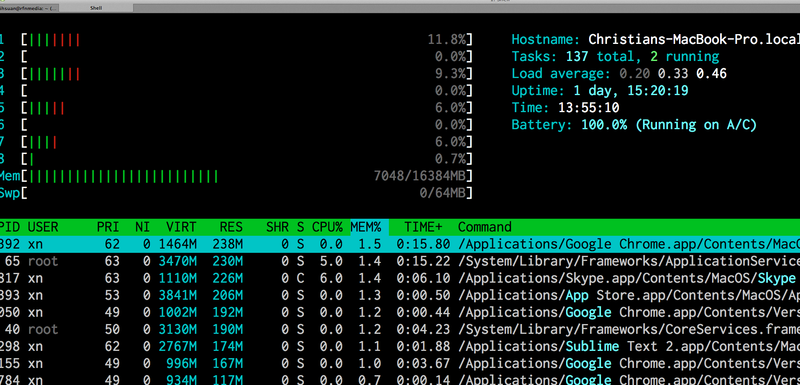Select the CoreServices.framework root process row
Viewport: 800px width, 385px height.
point(400,329)
